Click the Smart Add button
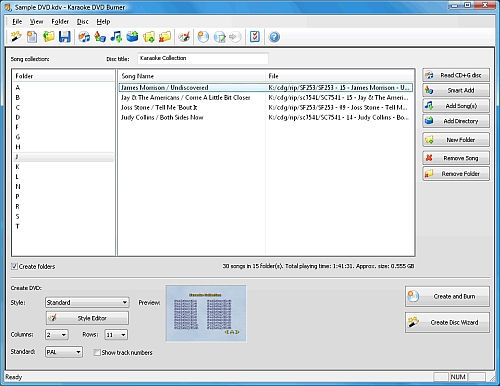This screenshot has height=386, width=500. point(456,90)
